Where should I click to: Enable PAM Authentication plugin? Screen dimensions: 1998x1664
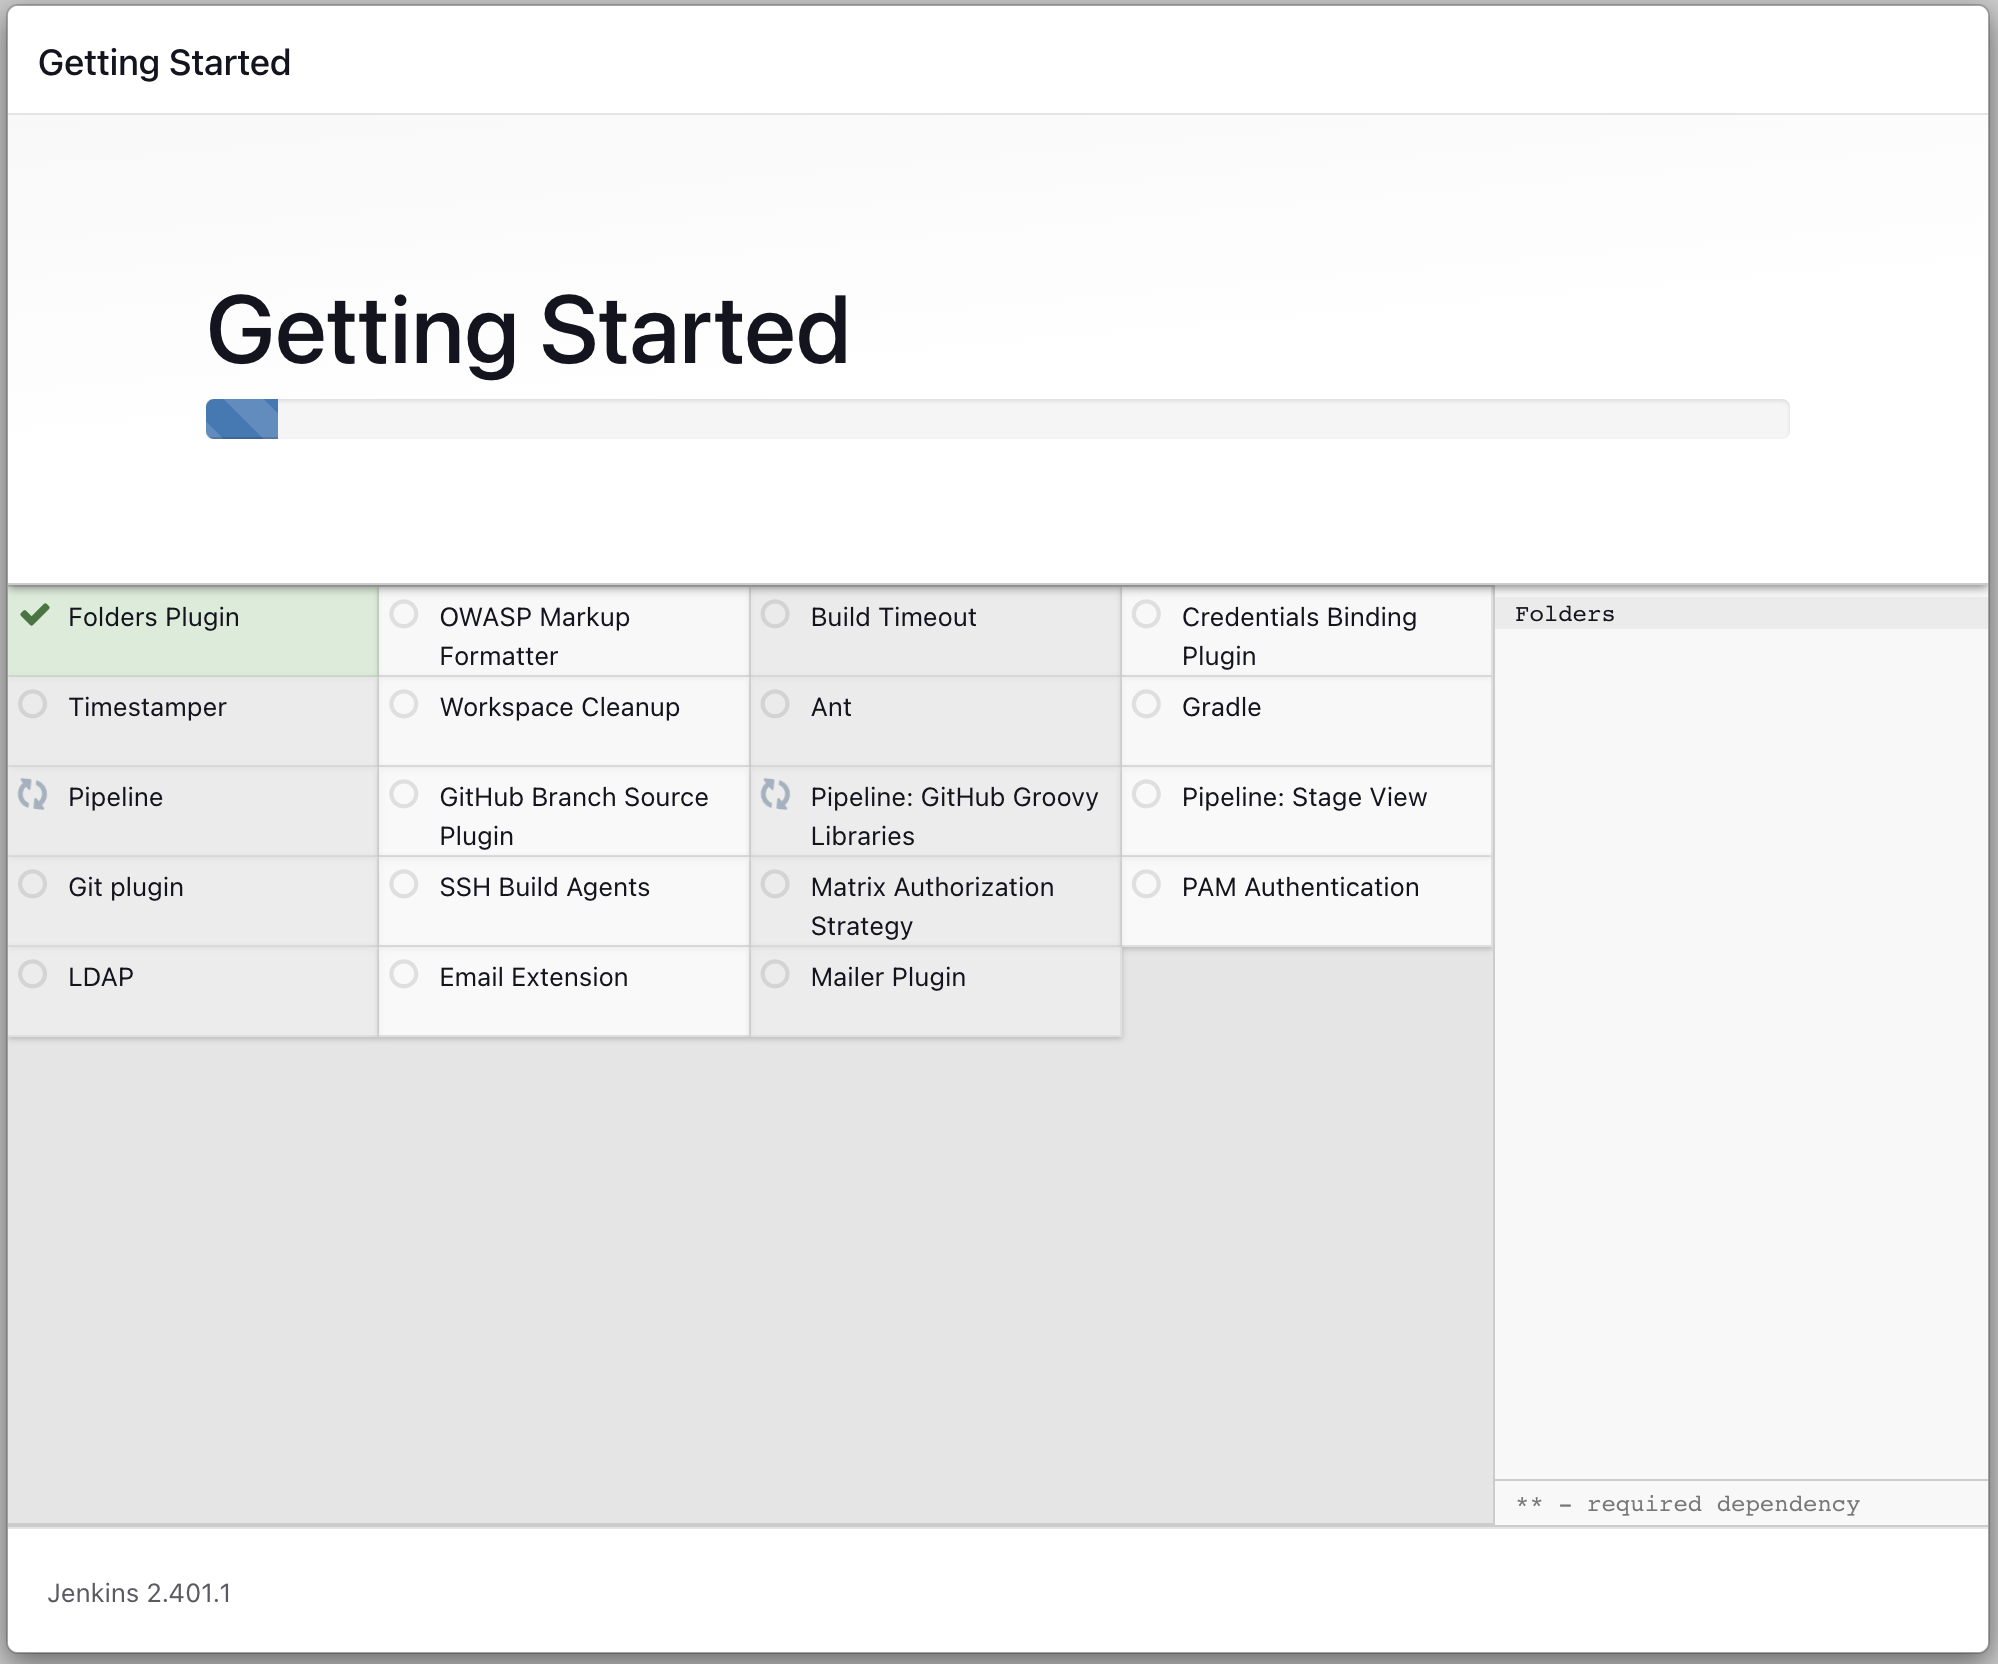(x=1146, y=885)
